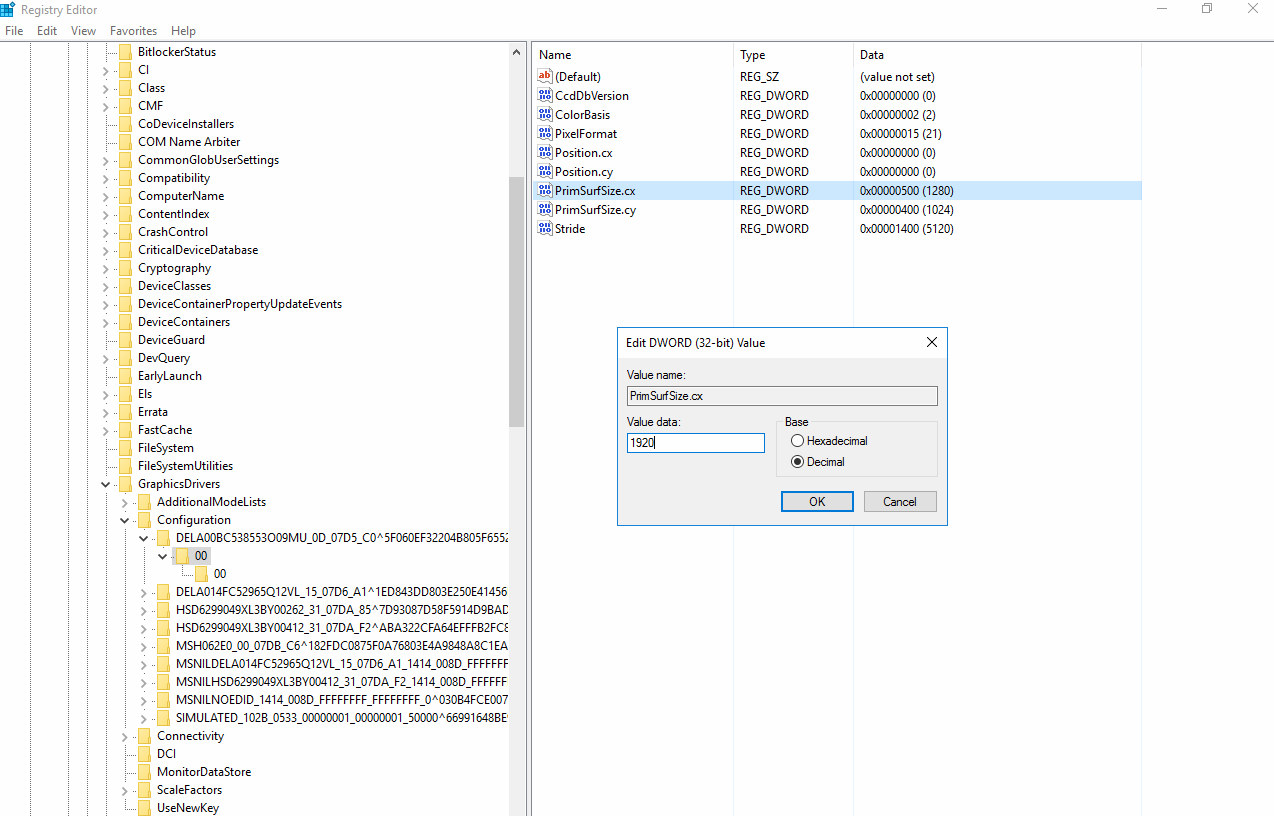Collapse the GraphicsDrivers tree node
Image resolution: width=1274 pixels, height=816 pixels.
[x=106, y=484]
